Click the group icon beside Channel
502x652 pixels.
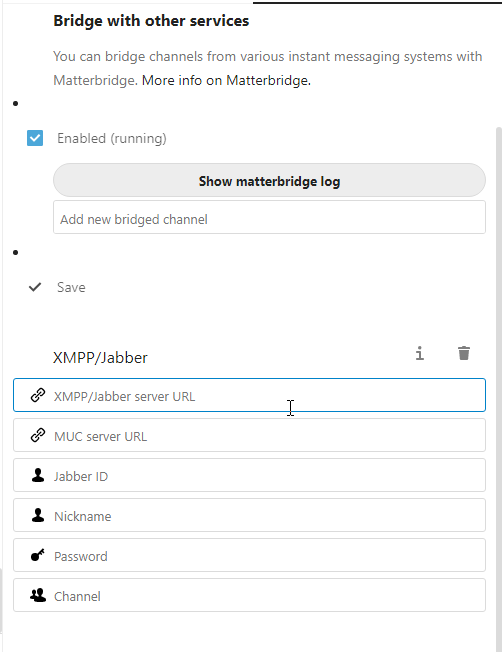point(38,595)
